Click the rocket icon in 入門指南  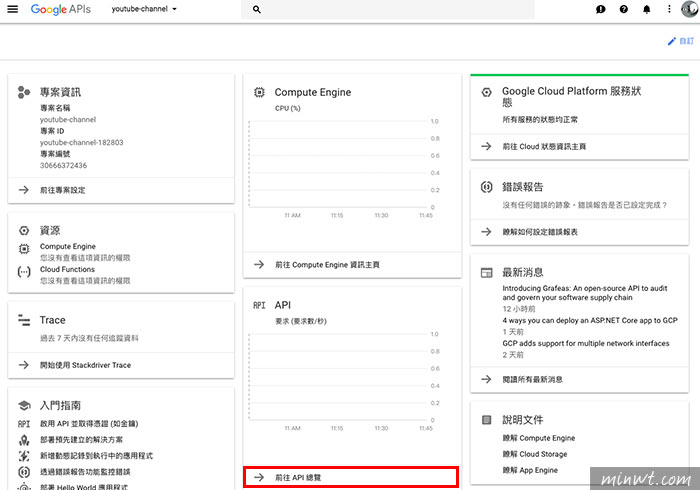24,440
